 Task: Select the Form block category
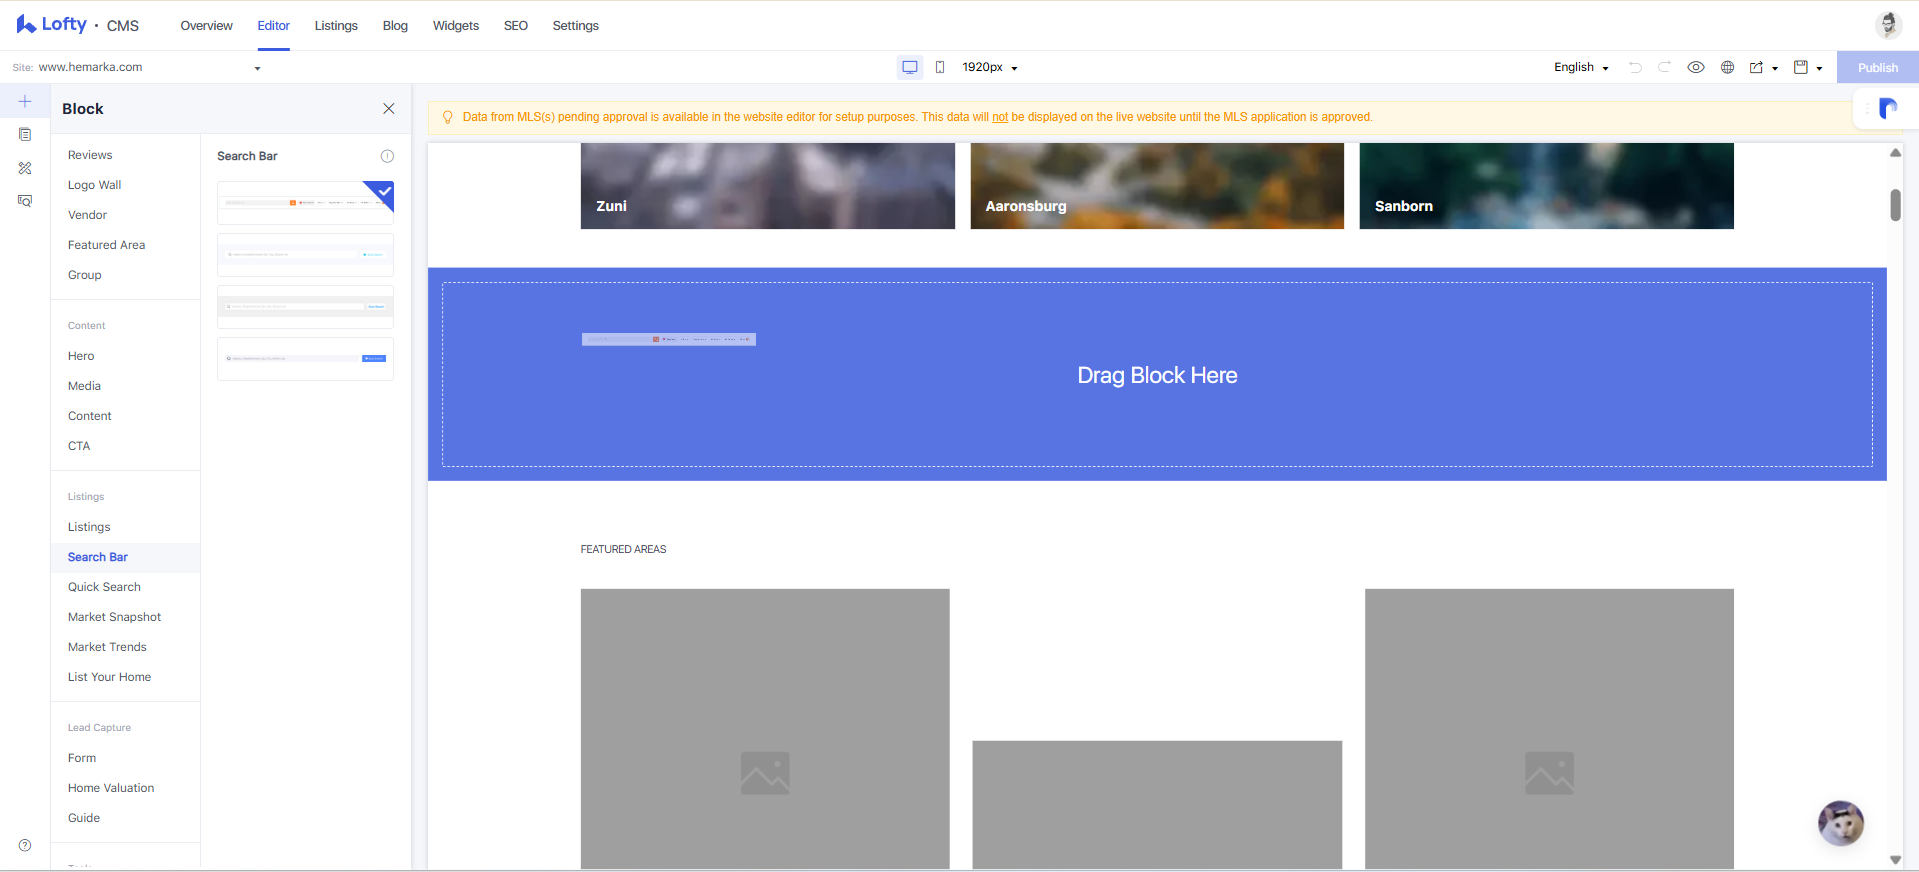[82, 758]
